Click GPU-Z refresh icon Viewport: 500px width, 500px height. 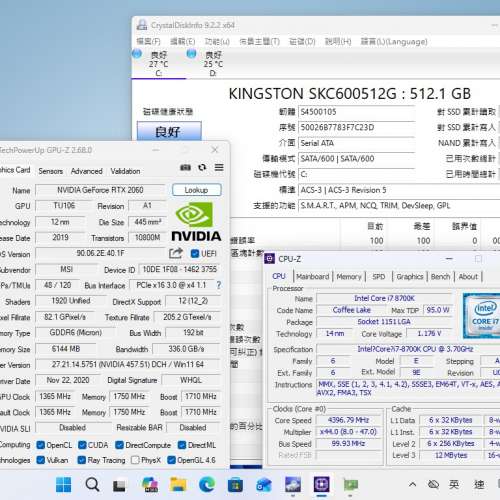tap(202, 167)
